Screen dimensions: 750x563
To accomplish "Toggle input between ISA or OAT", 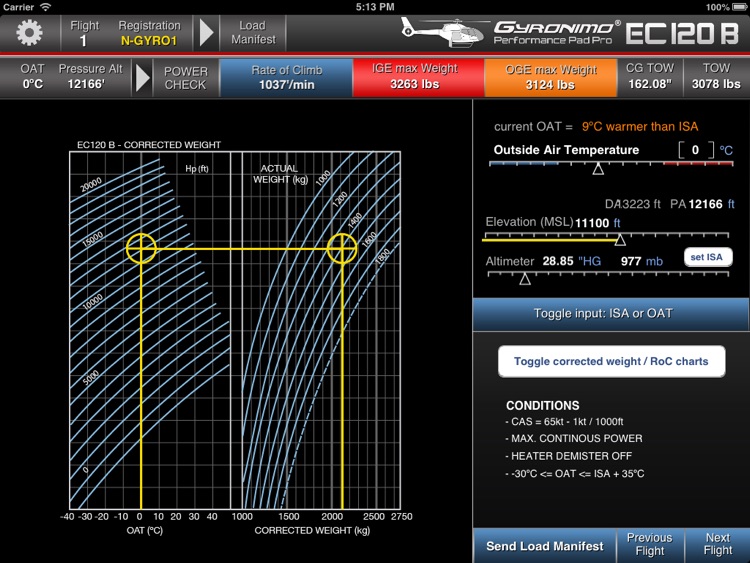I will (610, 314).
